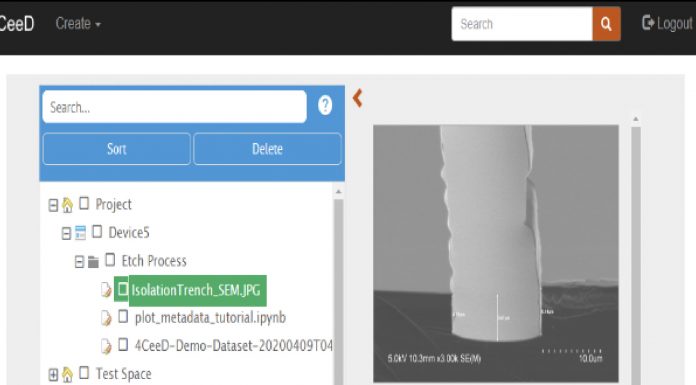Collapse sidebar with the orange left chevron
Screen dimensions: 696x385
coord(357,98)
